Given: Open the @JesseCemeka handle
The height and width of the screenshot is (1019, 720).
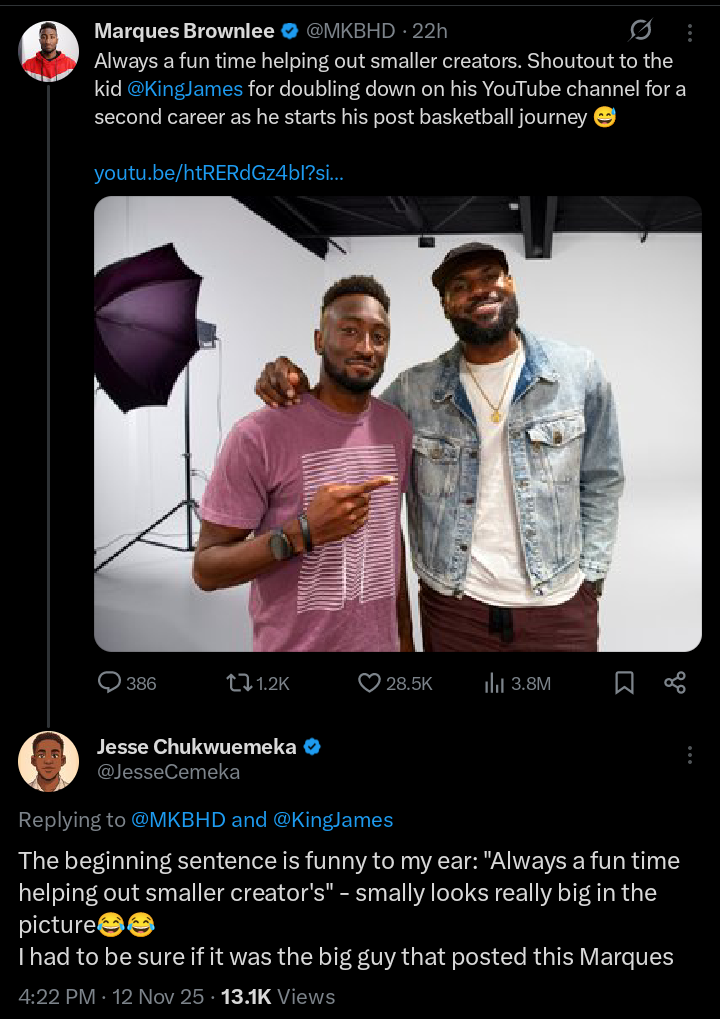Looking at the screenshot, I should [x=168, y=772].
